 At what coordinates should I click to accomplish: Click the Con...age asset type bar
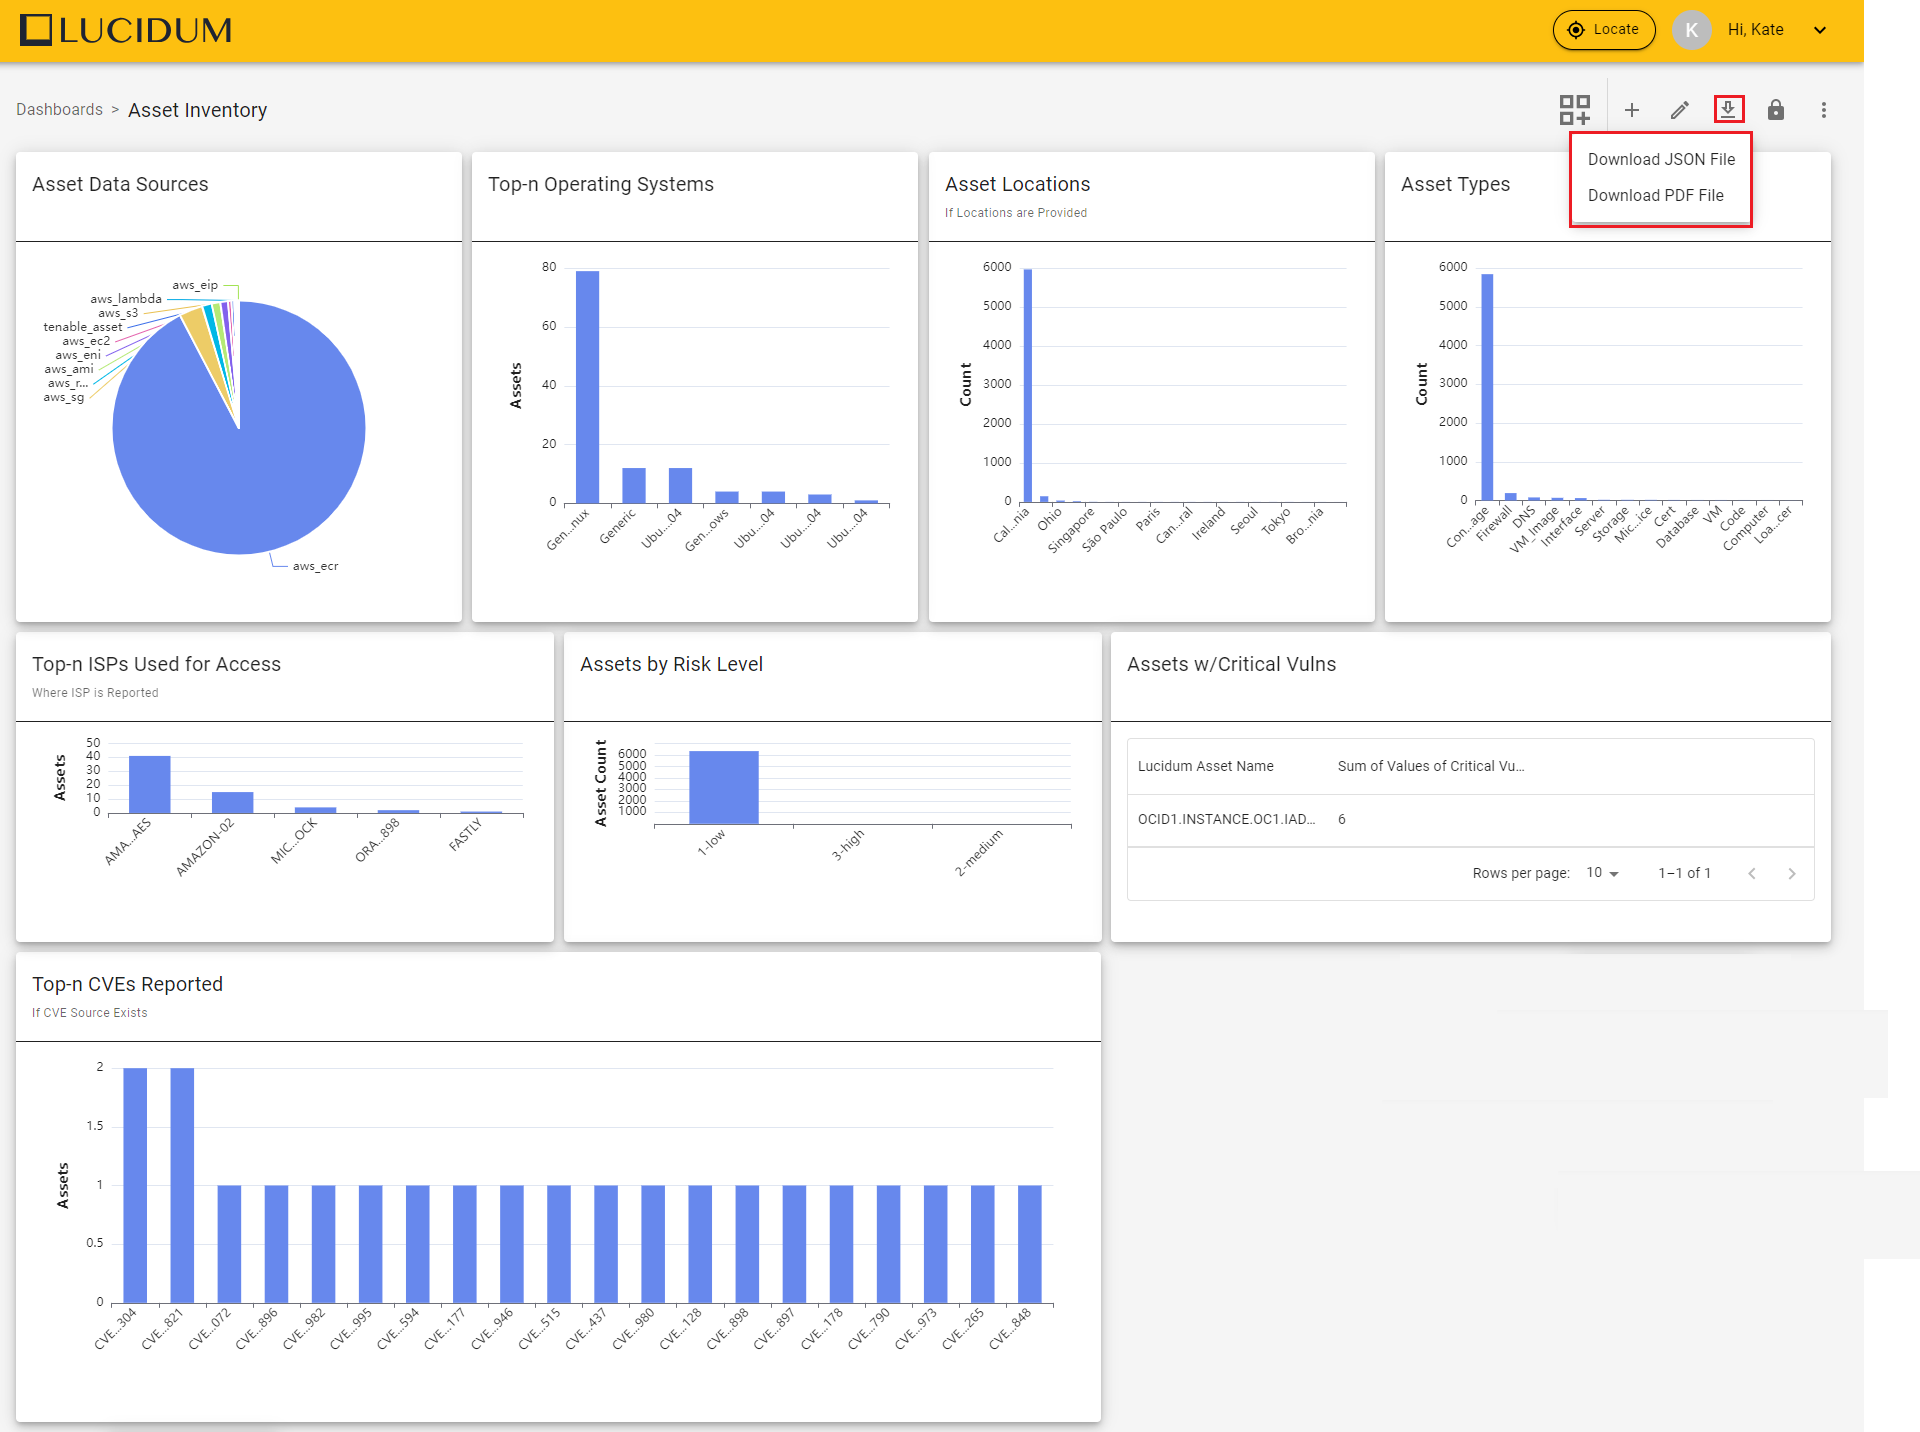(1487, 387)
